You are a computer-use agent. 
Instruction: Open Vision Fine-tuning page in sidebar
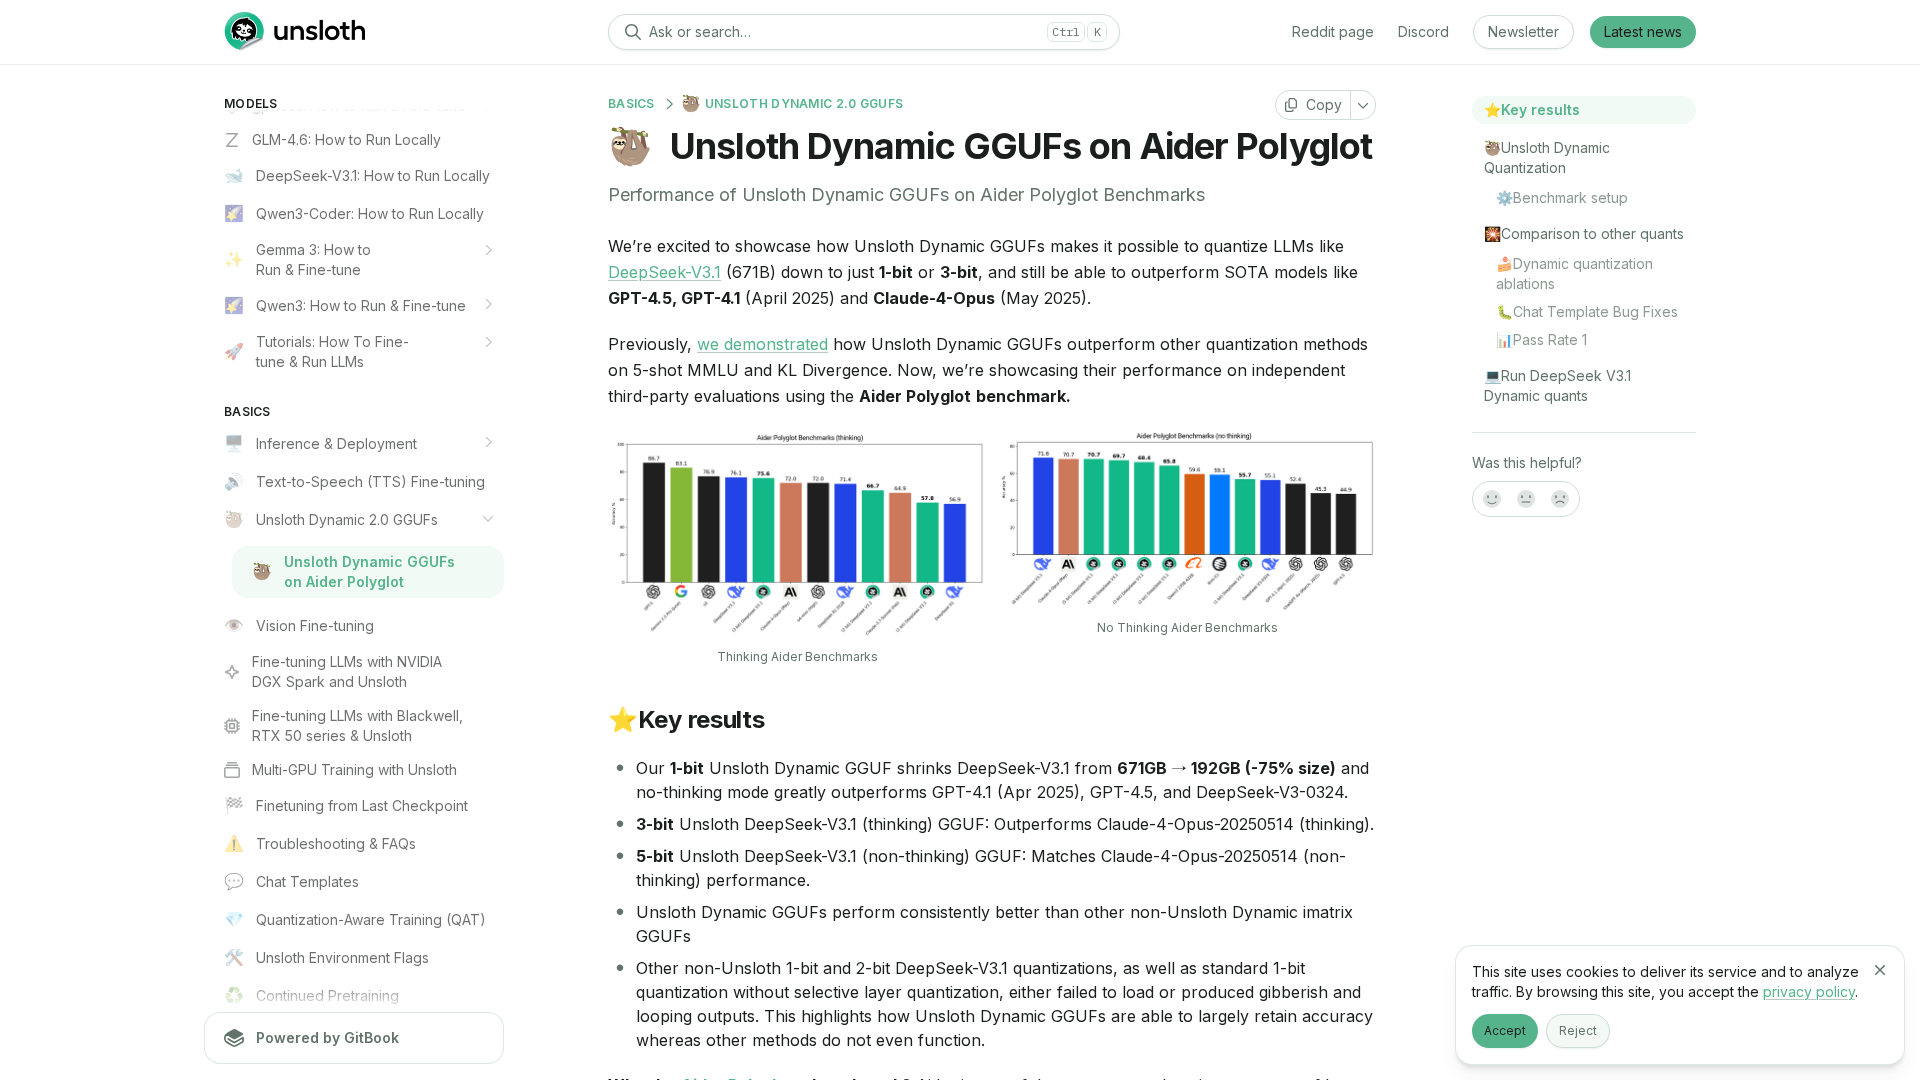(x=314, y=626)
